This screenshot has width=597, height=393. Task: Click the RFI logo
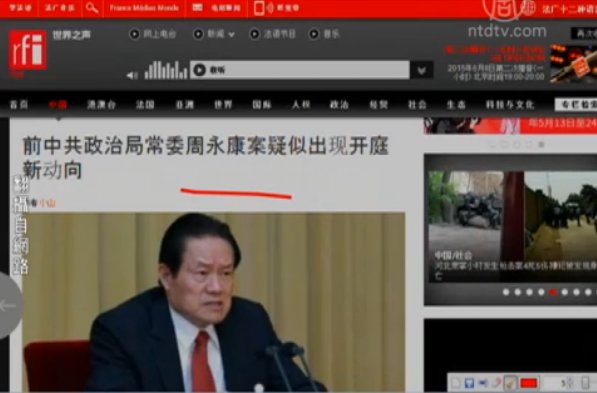[x=28, y=51]
